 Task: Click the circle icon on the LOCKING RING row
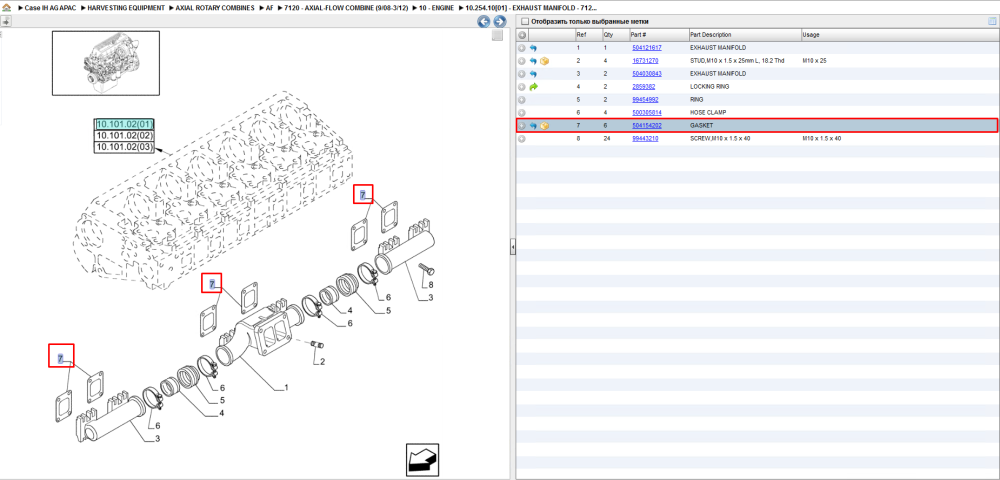[x=522, y=87]
